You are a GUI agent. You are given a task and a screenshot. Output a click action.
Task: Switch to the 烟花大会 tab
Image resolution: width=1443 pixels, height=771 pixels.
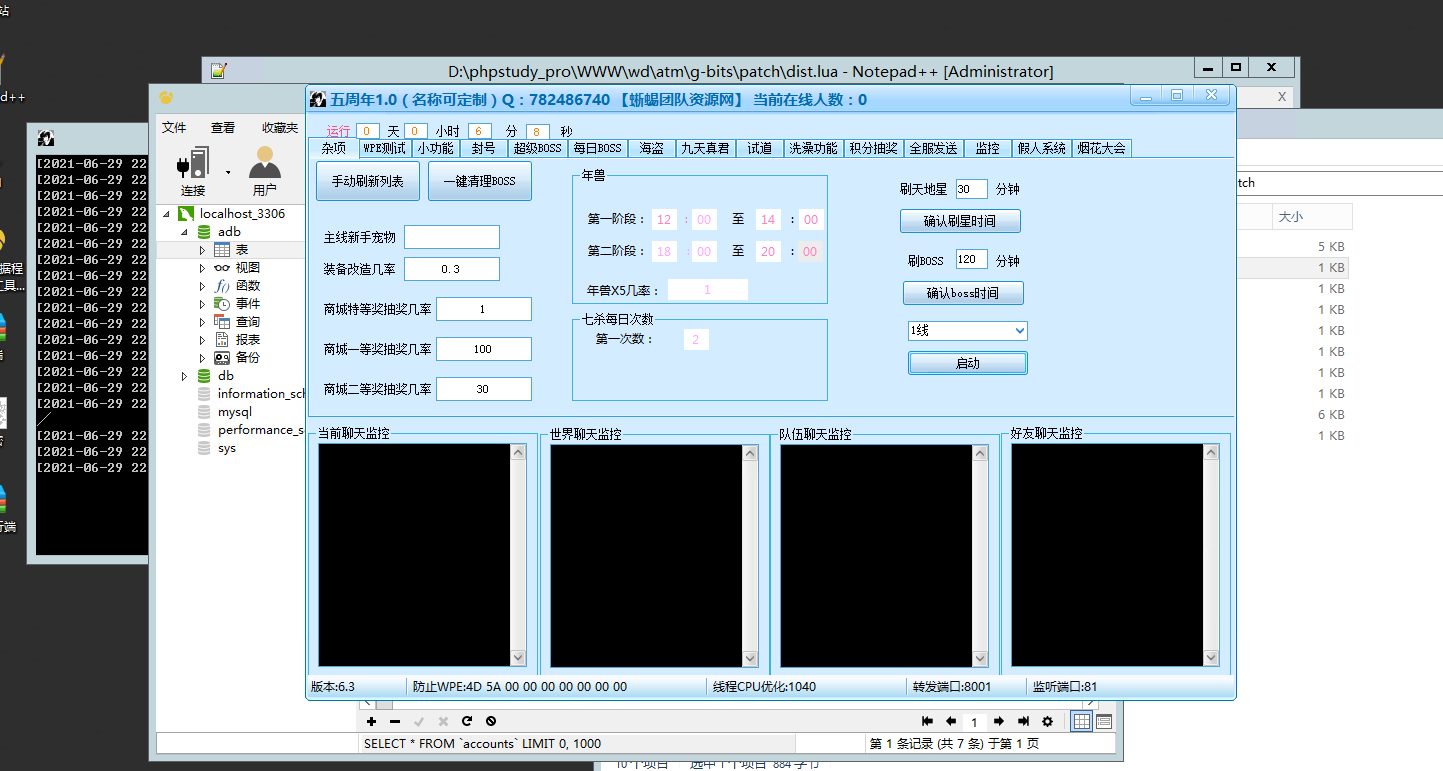[1101, 148]
